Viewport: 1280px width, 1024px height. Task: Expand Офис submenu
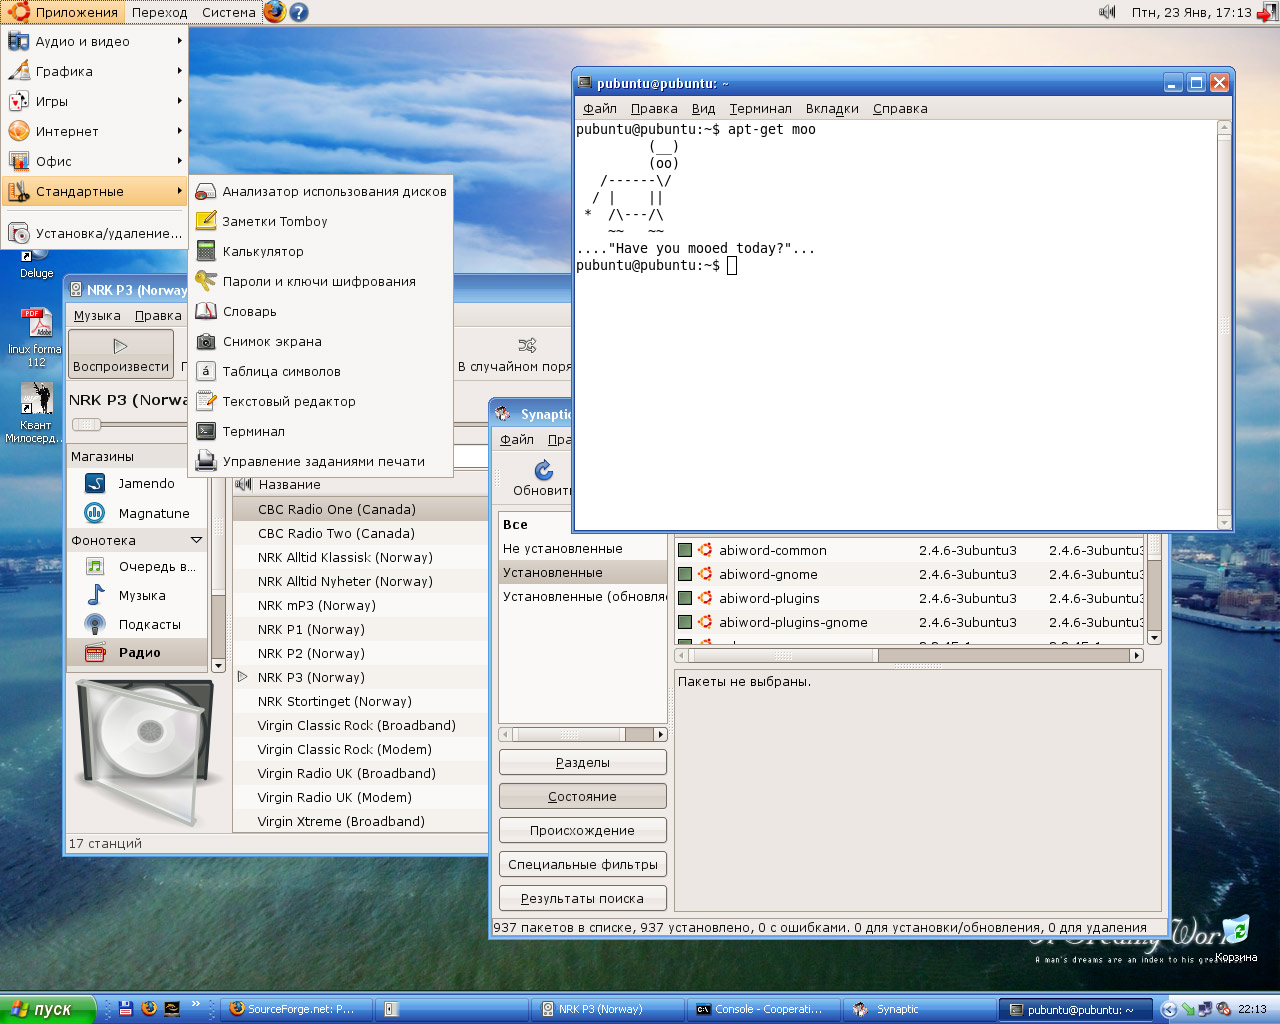[x=94, y=161]
